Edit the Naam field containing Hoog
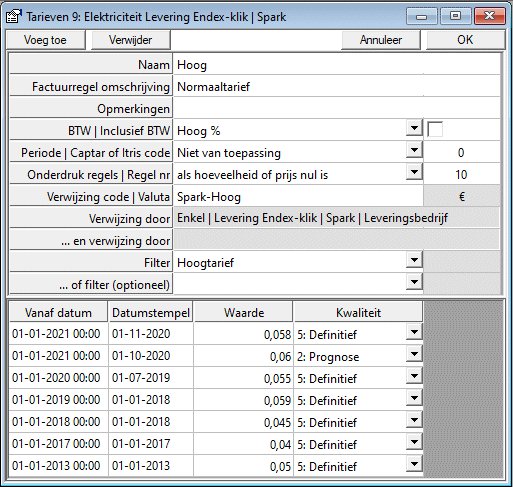Image resolution: width=513 pixels, height=487 pixels. point(337,64)
